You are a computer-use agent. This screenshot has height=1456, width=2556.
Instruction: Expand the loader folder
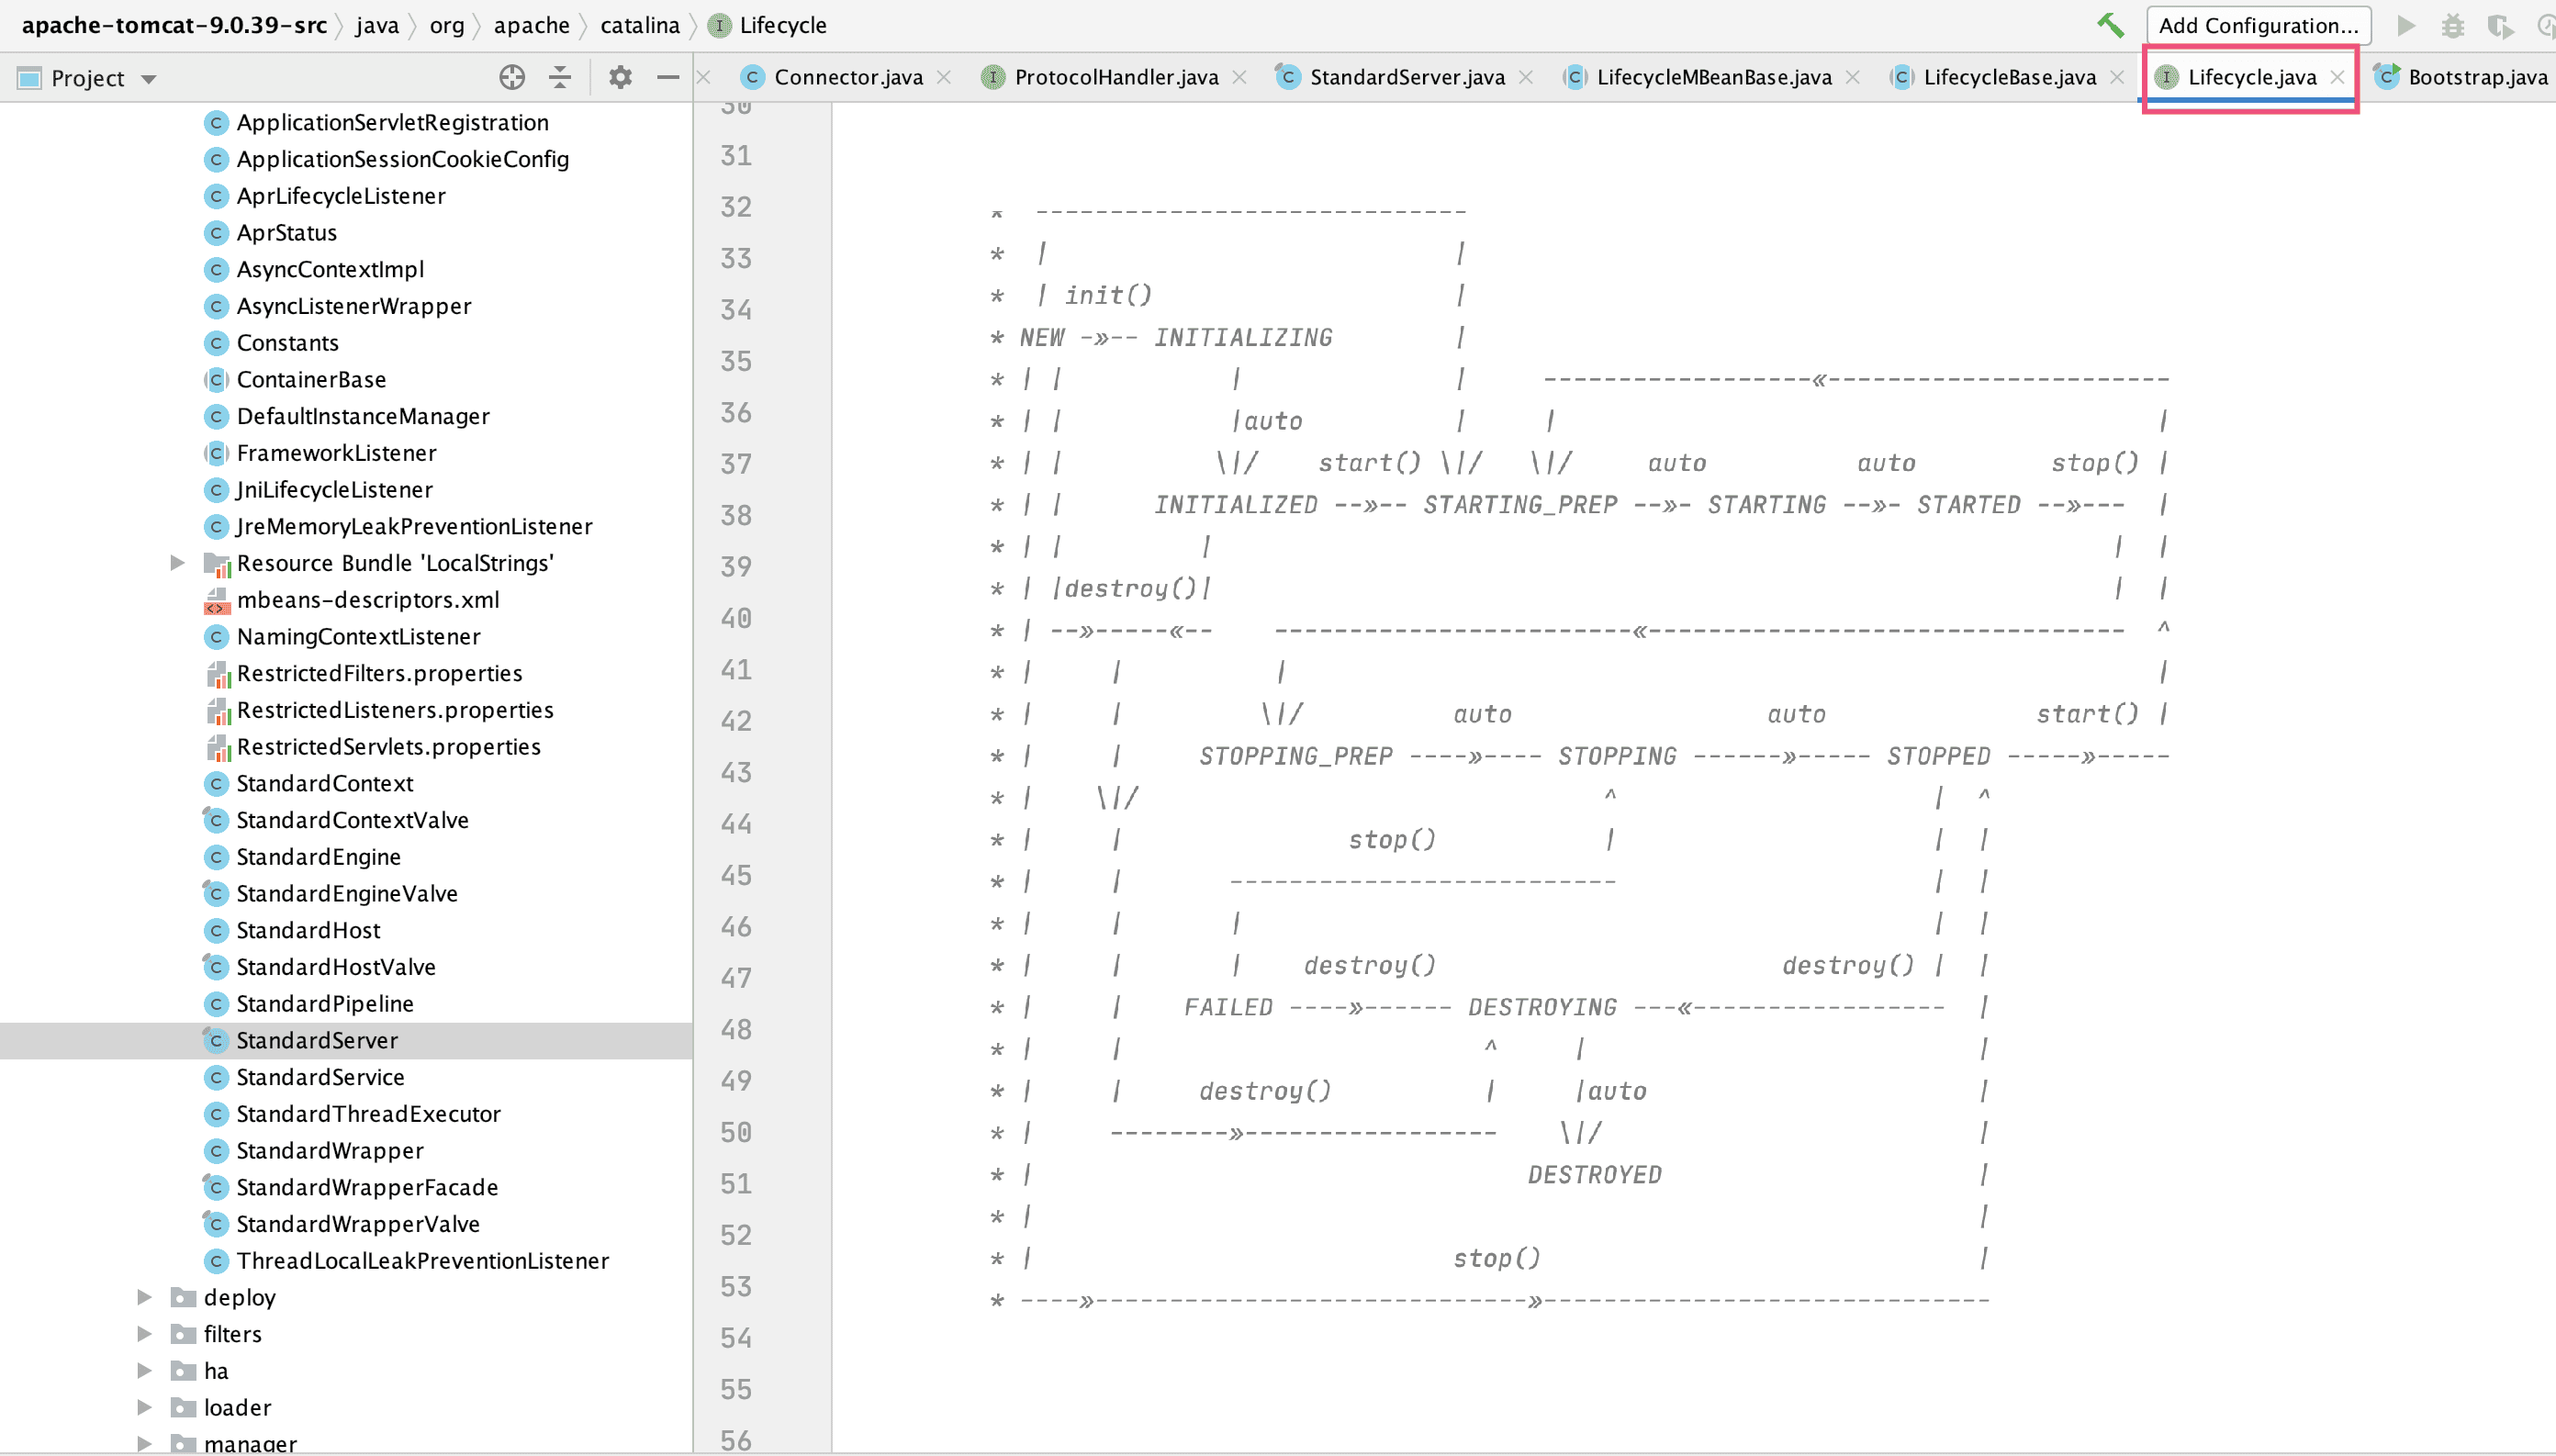coord(144,1407)
